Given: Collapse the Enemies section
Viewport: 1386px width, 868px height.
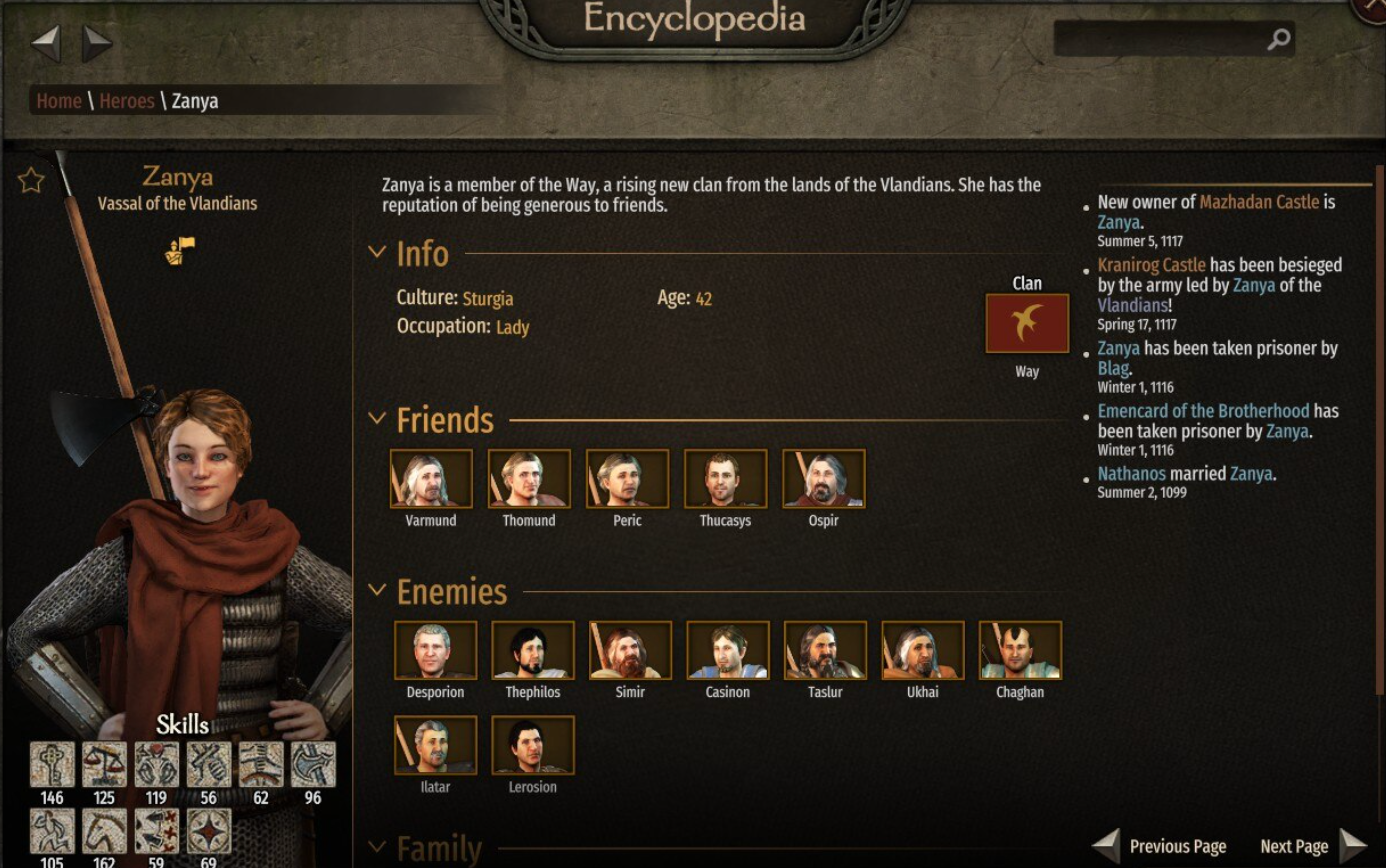Looking at the screenshot, I should 377,590.
